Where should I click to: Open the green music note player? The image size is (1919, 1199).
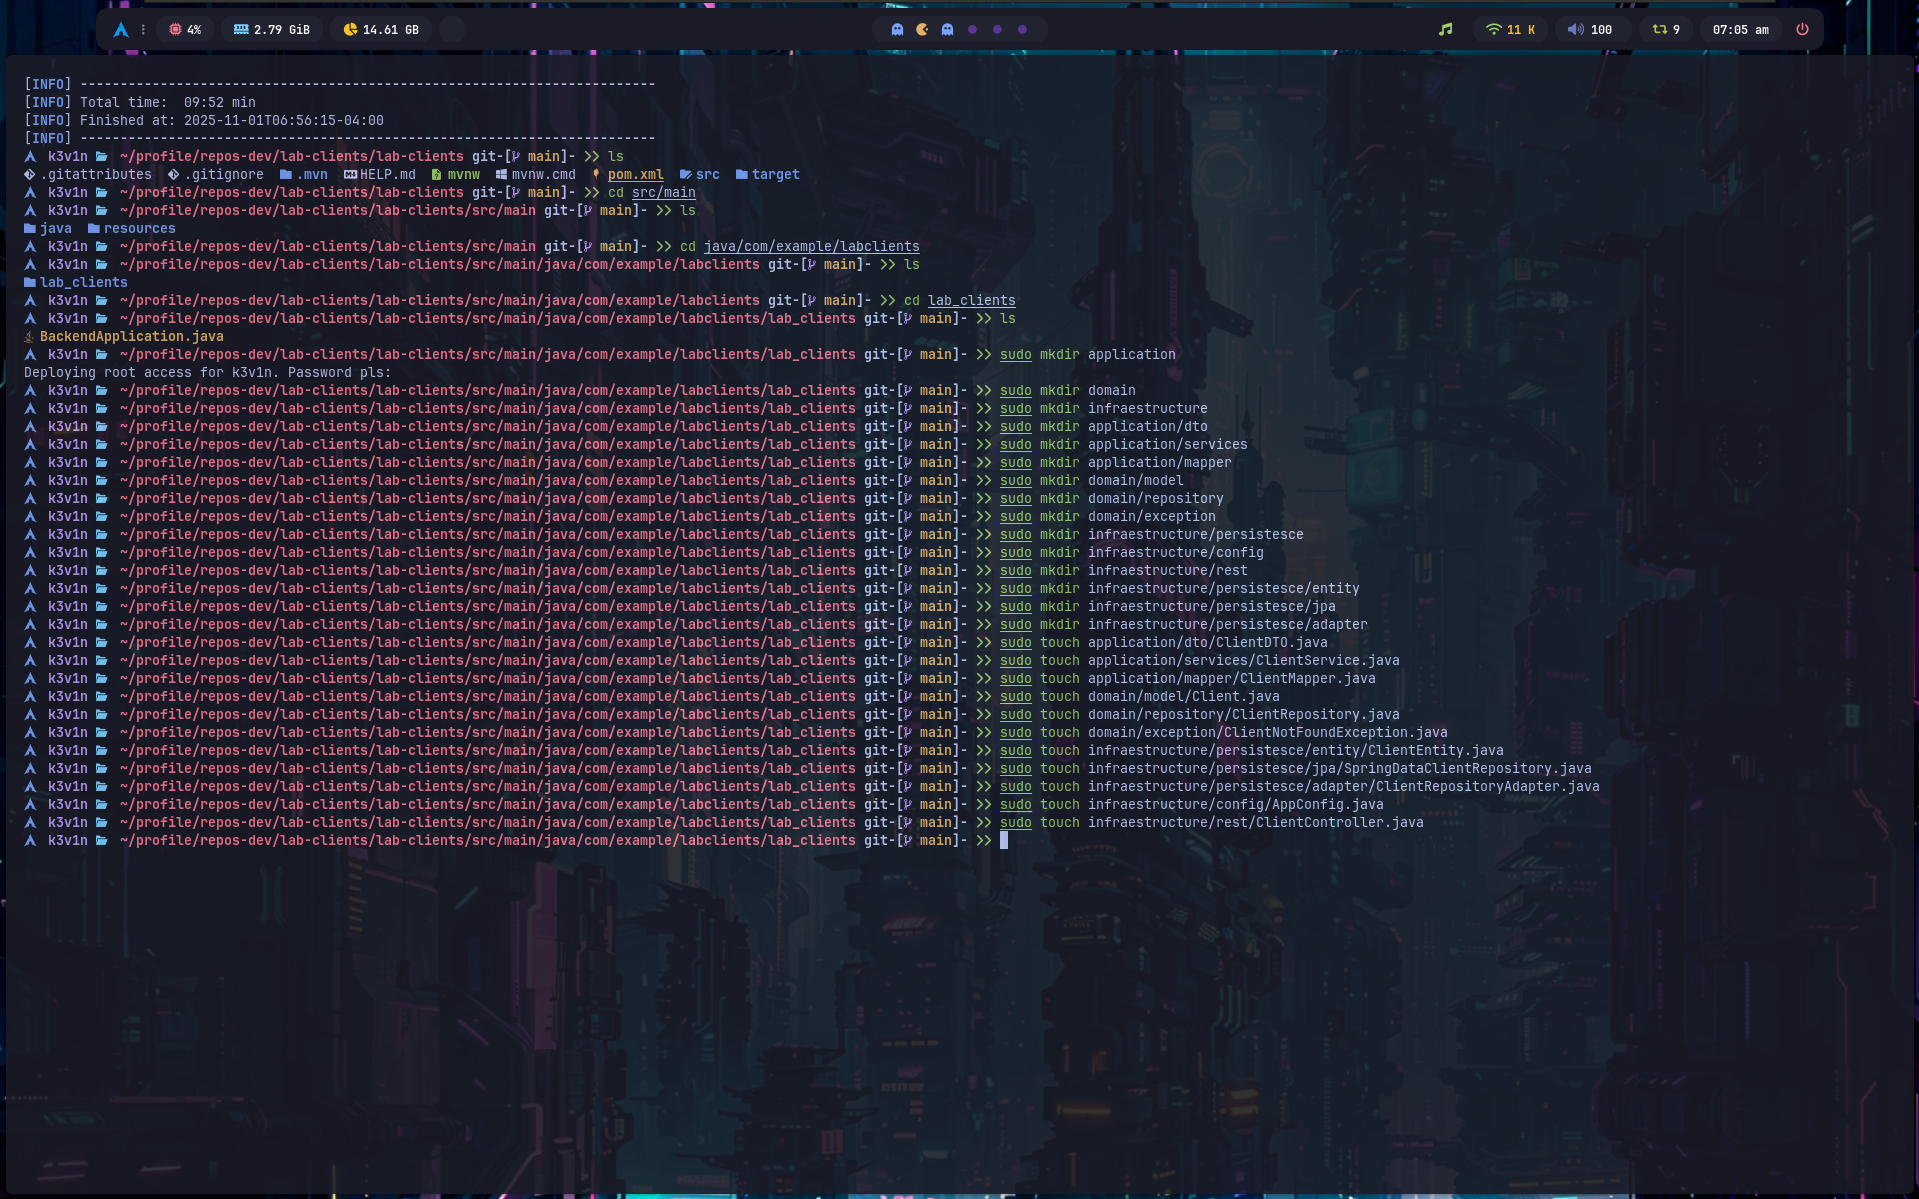pyautogui.click(x=1445, y=30)
